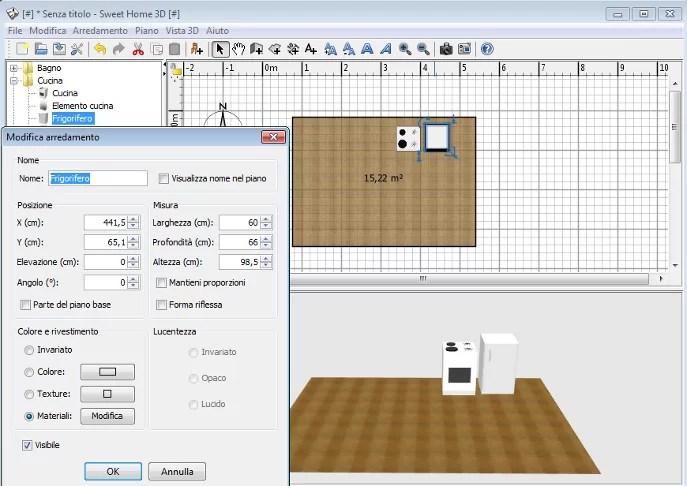
Task: Click the red scissors Cut icon
Action: click(138, 49)
